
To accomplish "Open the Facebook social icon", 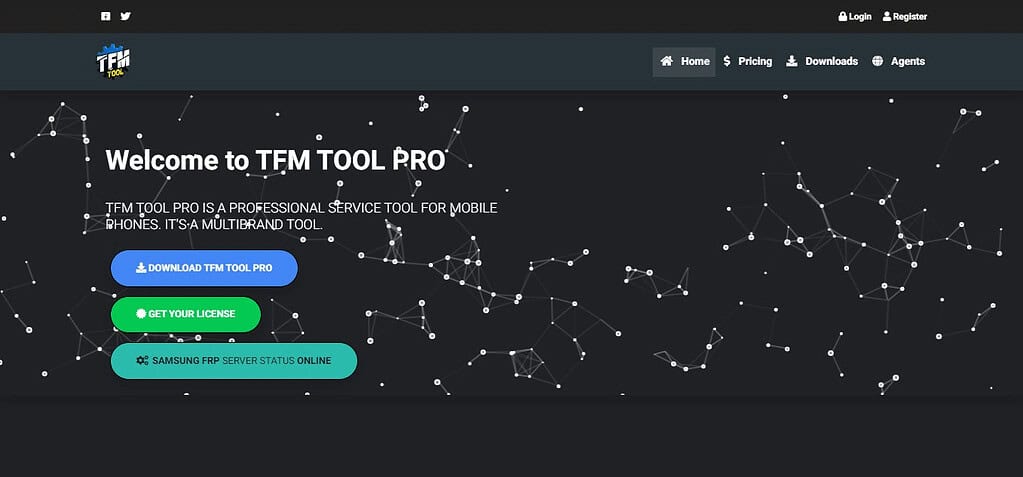I will tap(106, 16).
